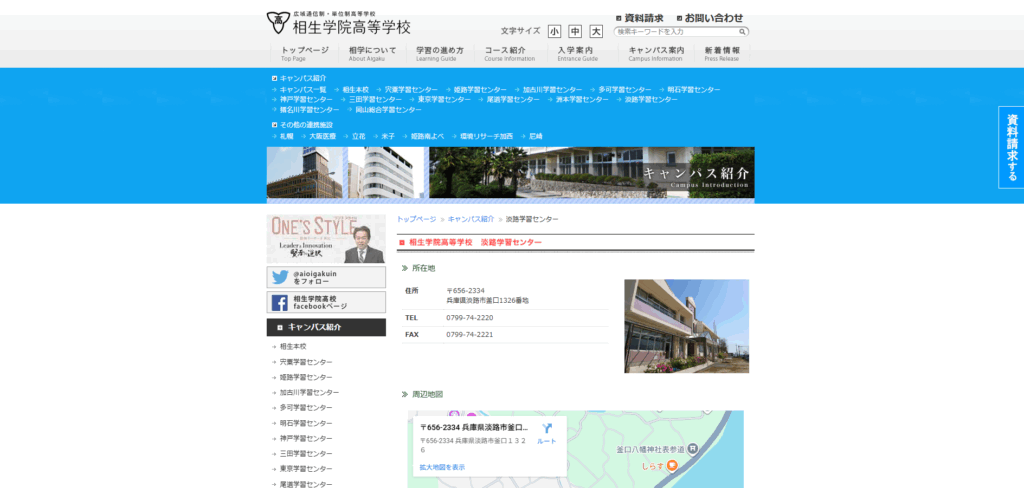Set text size to medium (中)
This screenshot has height=488, width=1024.
[x=575, y=32]
